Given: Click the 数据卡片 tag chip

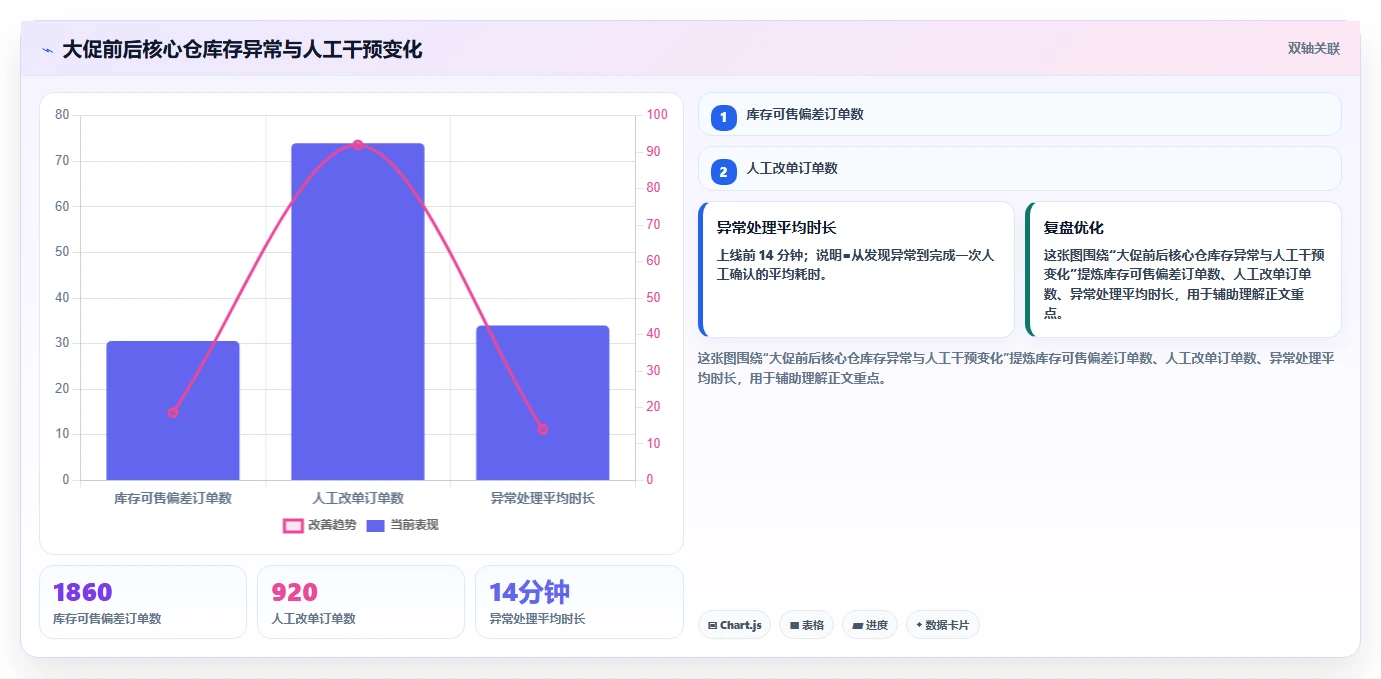Looking at the screenshot, I should (942, 625).
